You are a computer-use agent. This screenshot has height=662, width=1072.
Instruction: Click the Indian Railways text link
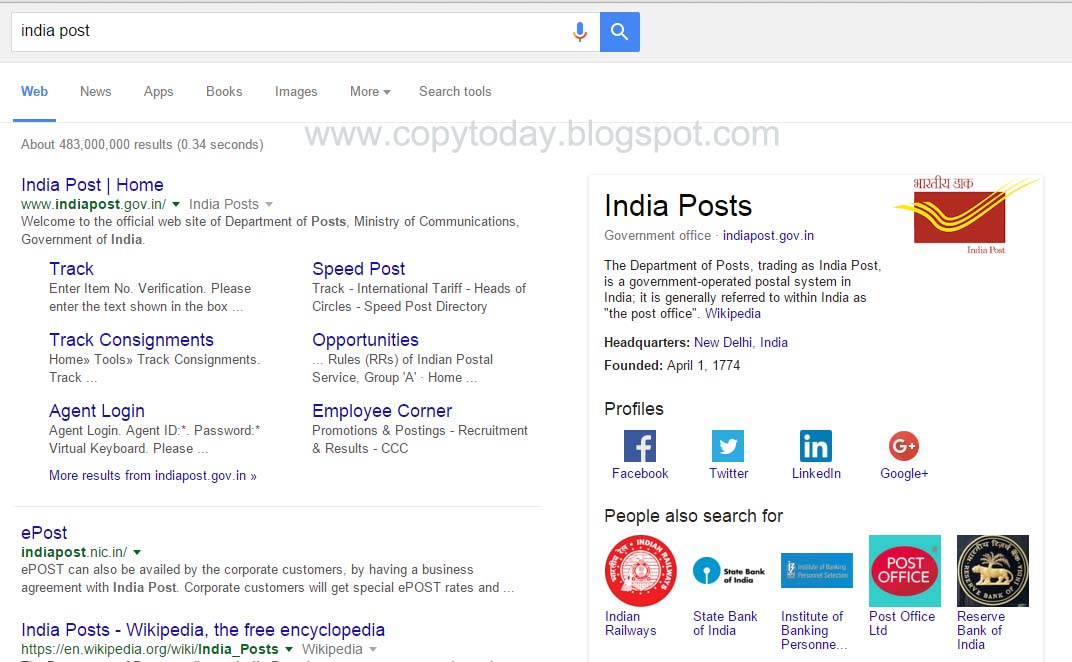pyautogui.click(x=630, y=624)
